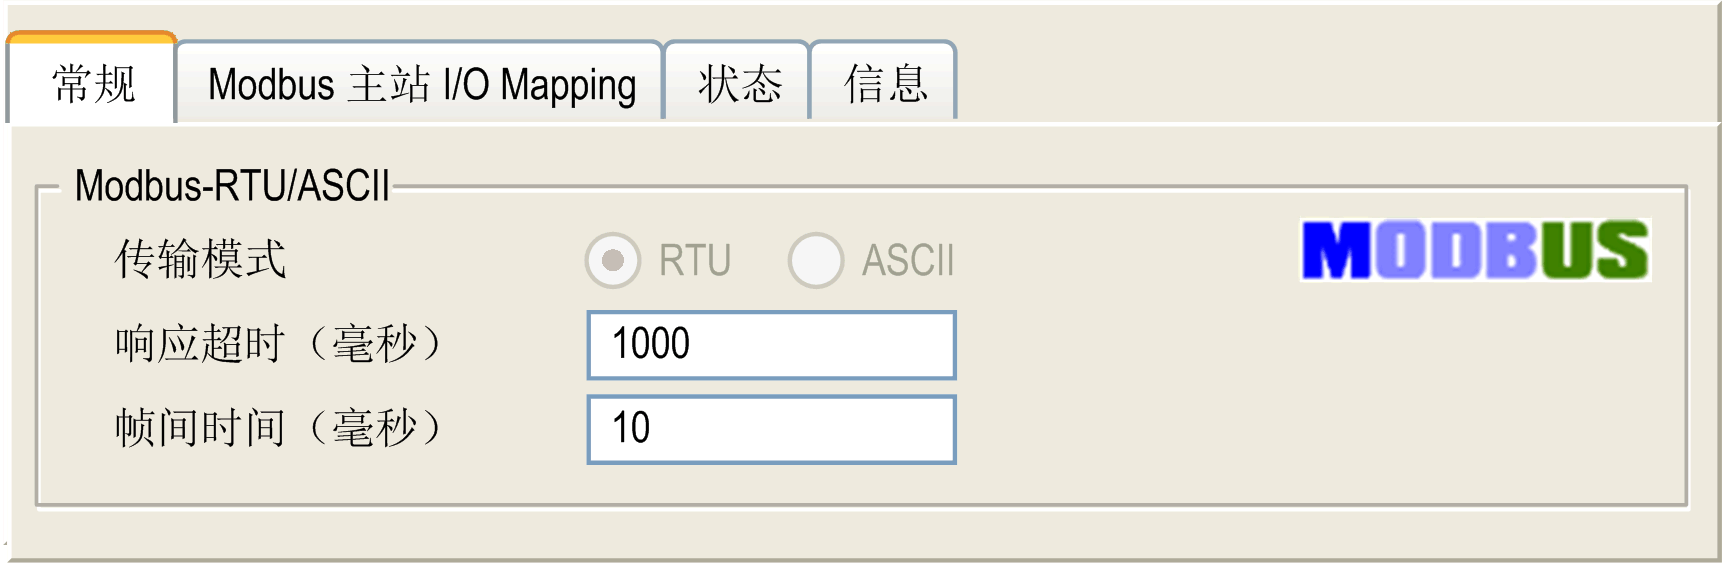Click the blue letter M in the logo
Image resolution: width=1725 pixels, height=563 pixels.
point(1337,250)
